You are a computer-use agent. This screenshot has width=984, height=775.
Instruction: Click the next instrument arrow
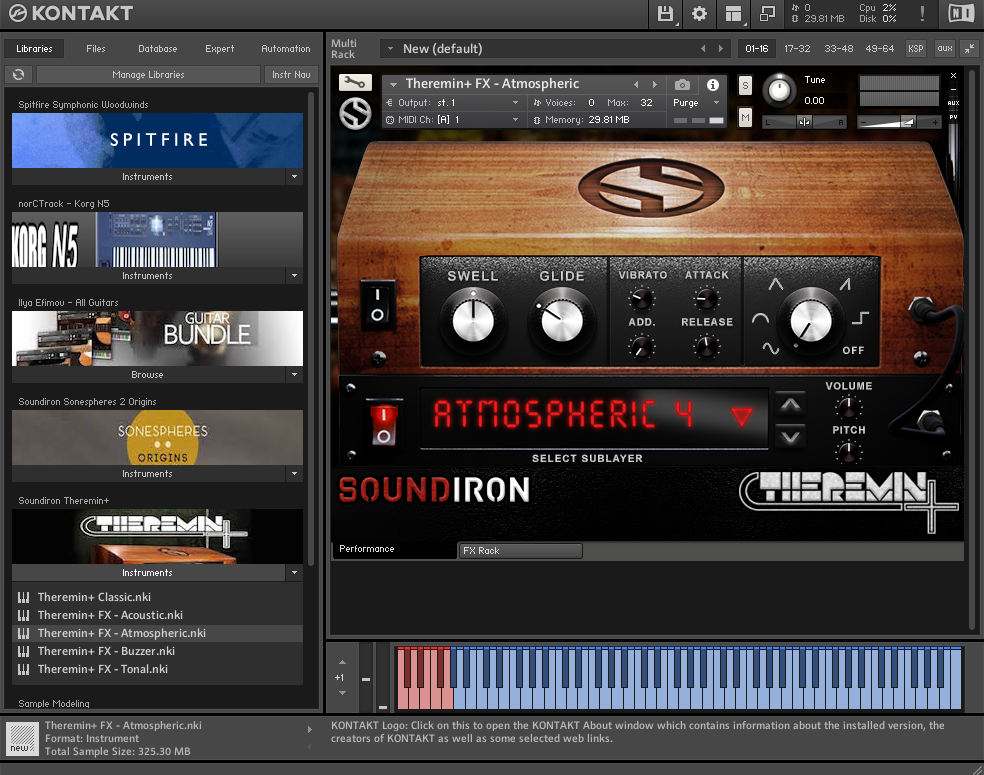655,84
